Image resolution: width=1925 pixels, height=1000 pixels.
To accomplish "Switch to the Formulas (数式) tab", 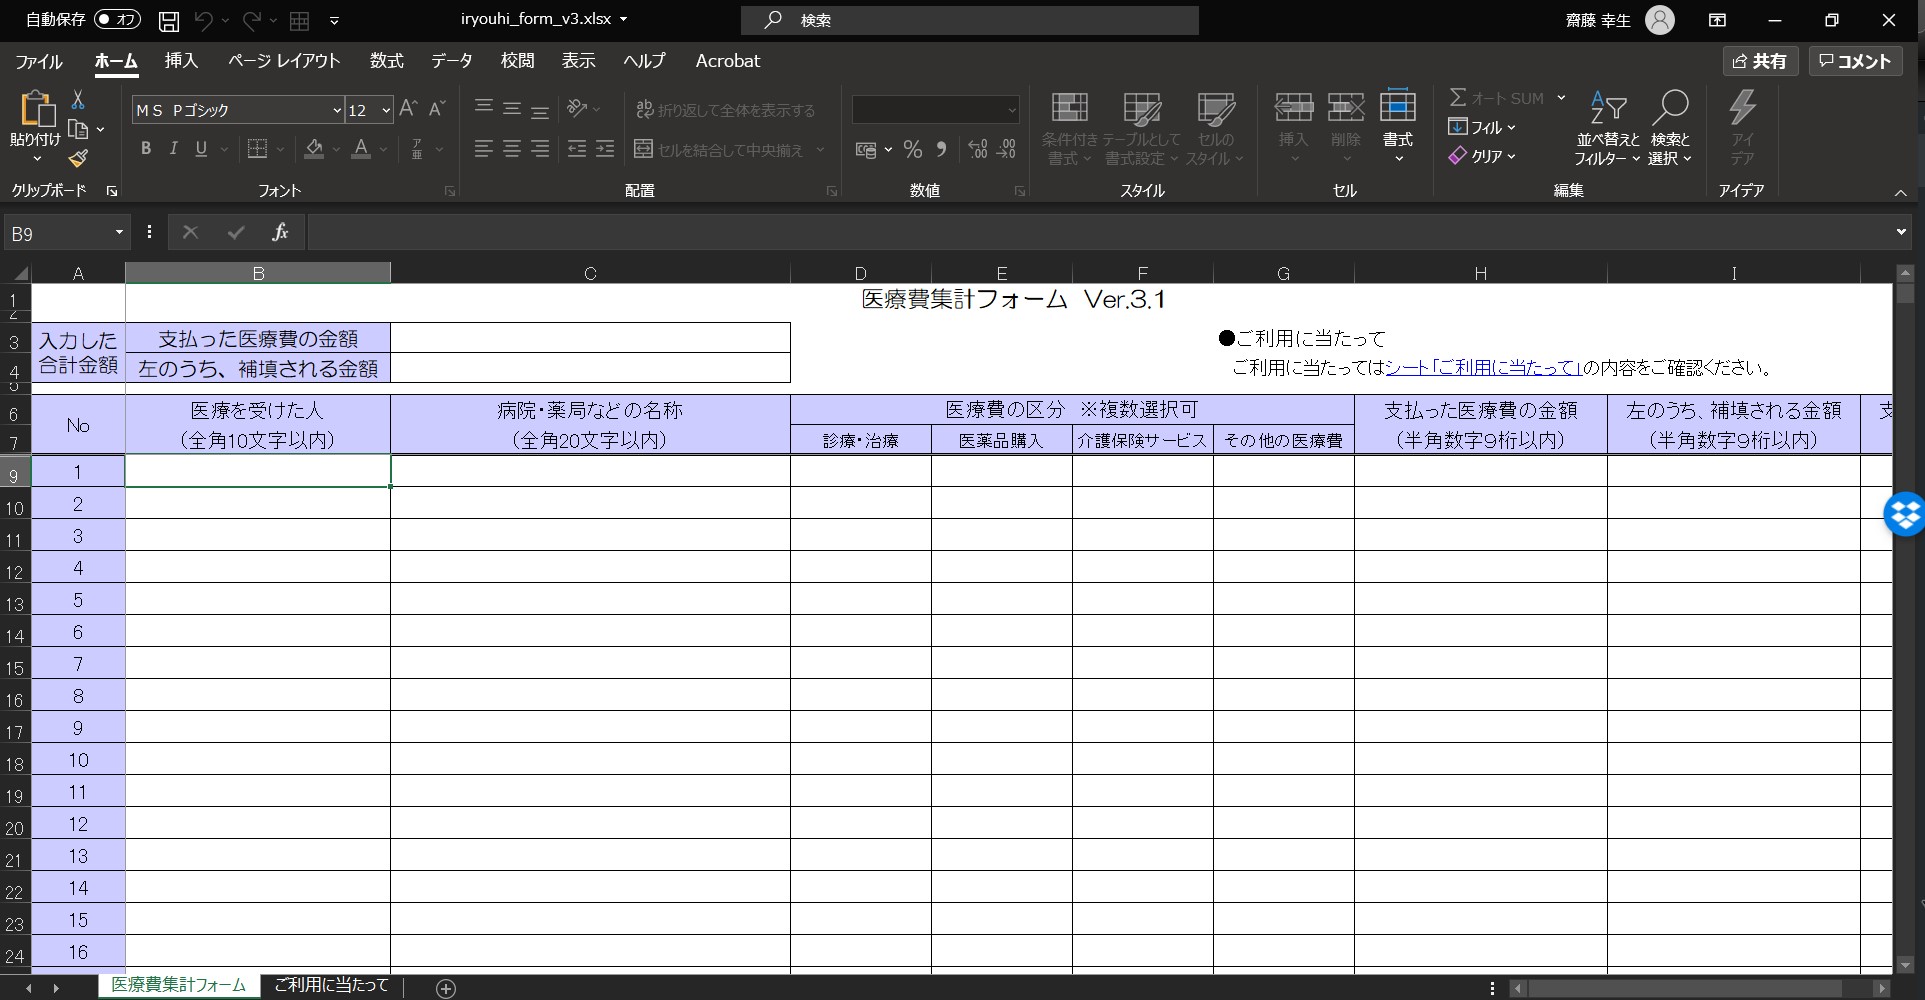I will [x=386, y=61].
